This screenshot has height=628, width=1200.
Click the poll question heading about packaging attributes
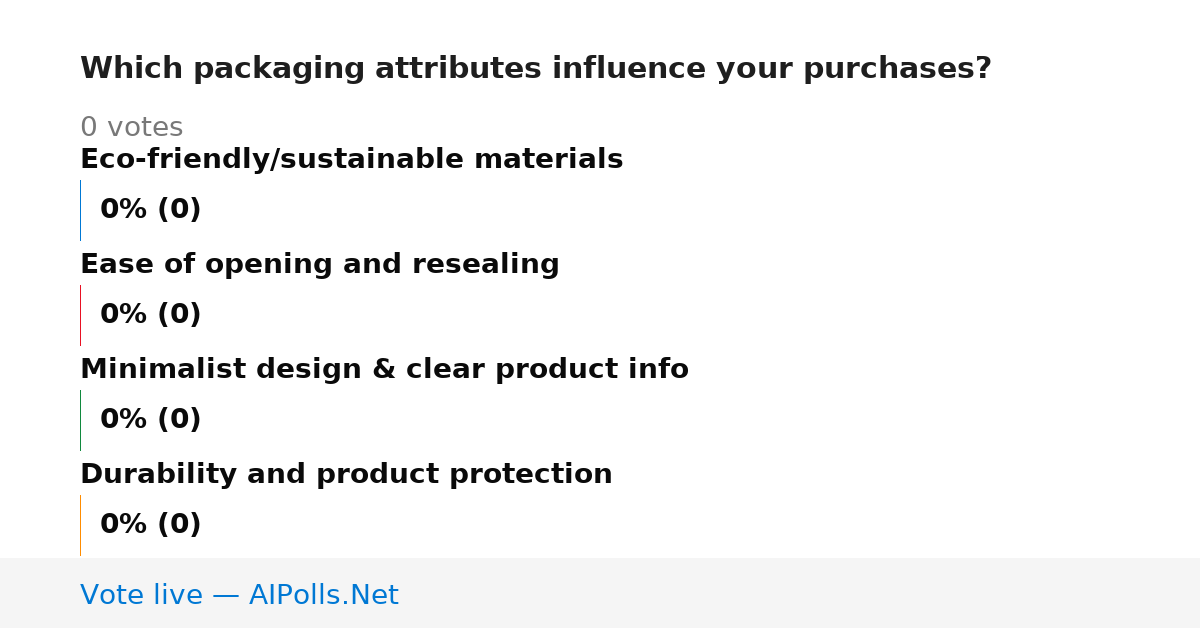(x=536, y=69)
